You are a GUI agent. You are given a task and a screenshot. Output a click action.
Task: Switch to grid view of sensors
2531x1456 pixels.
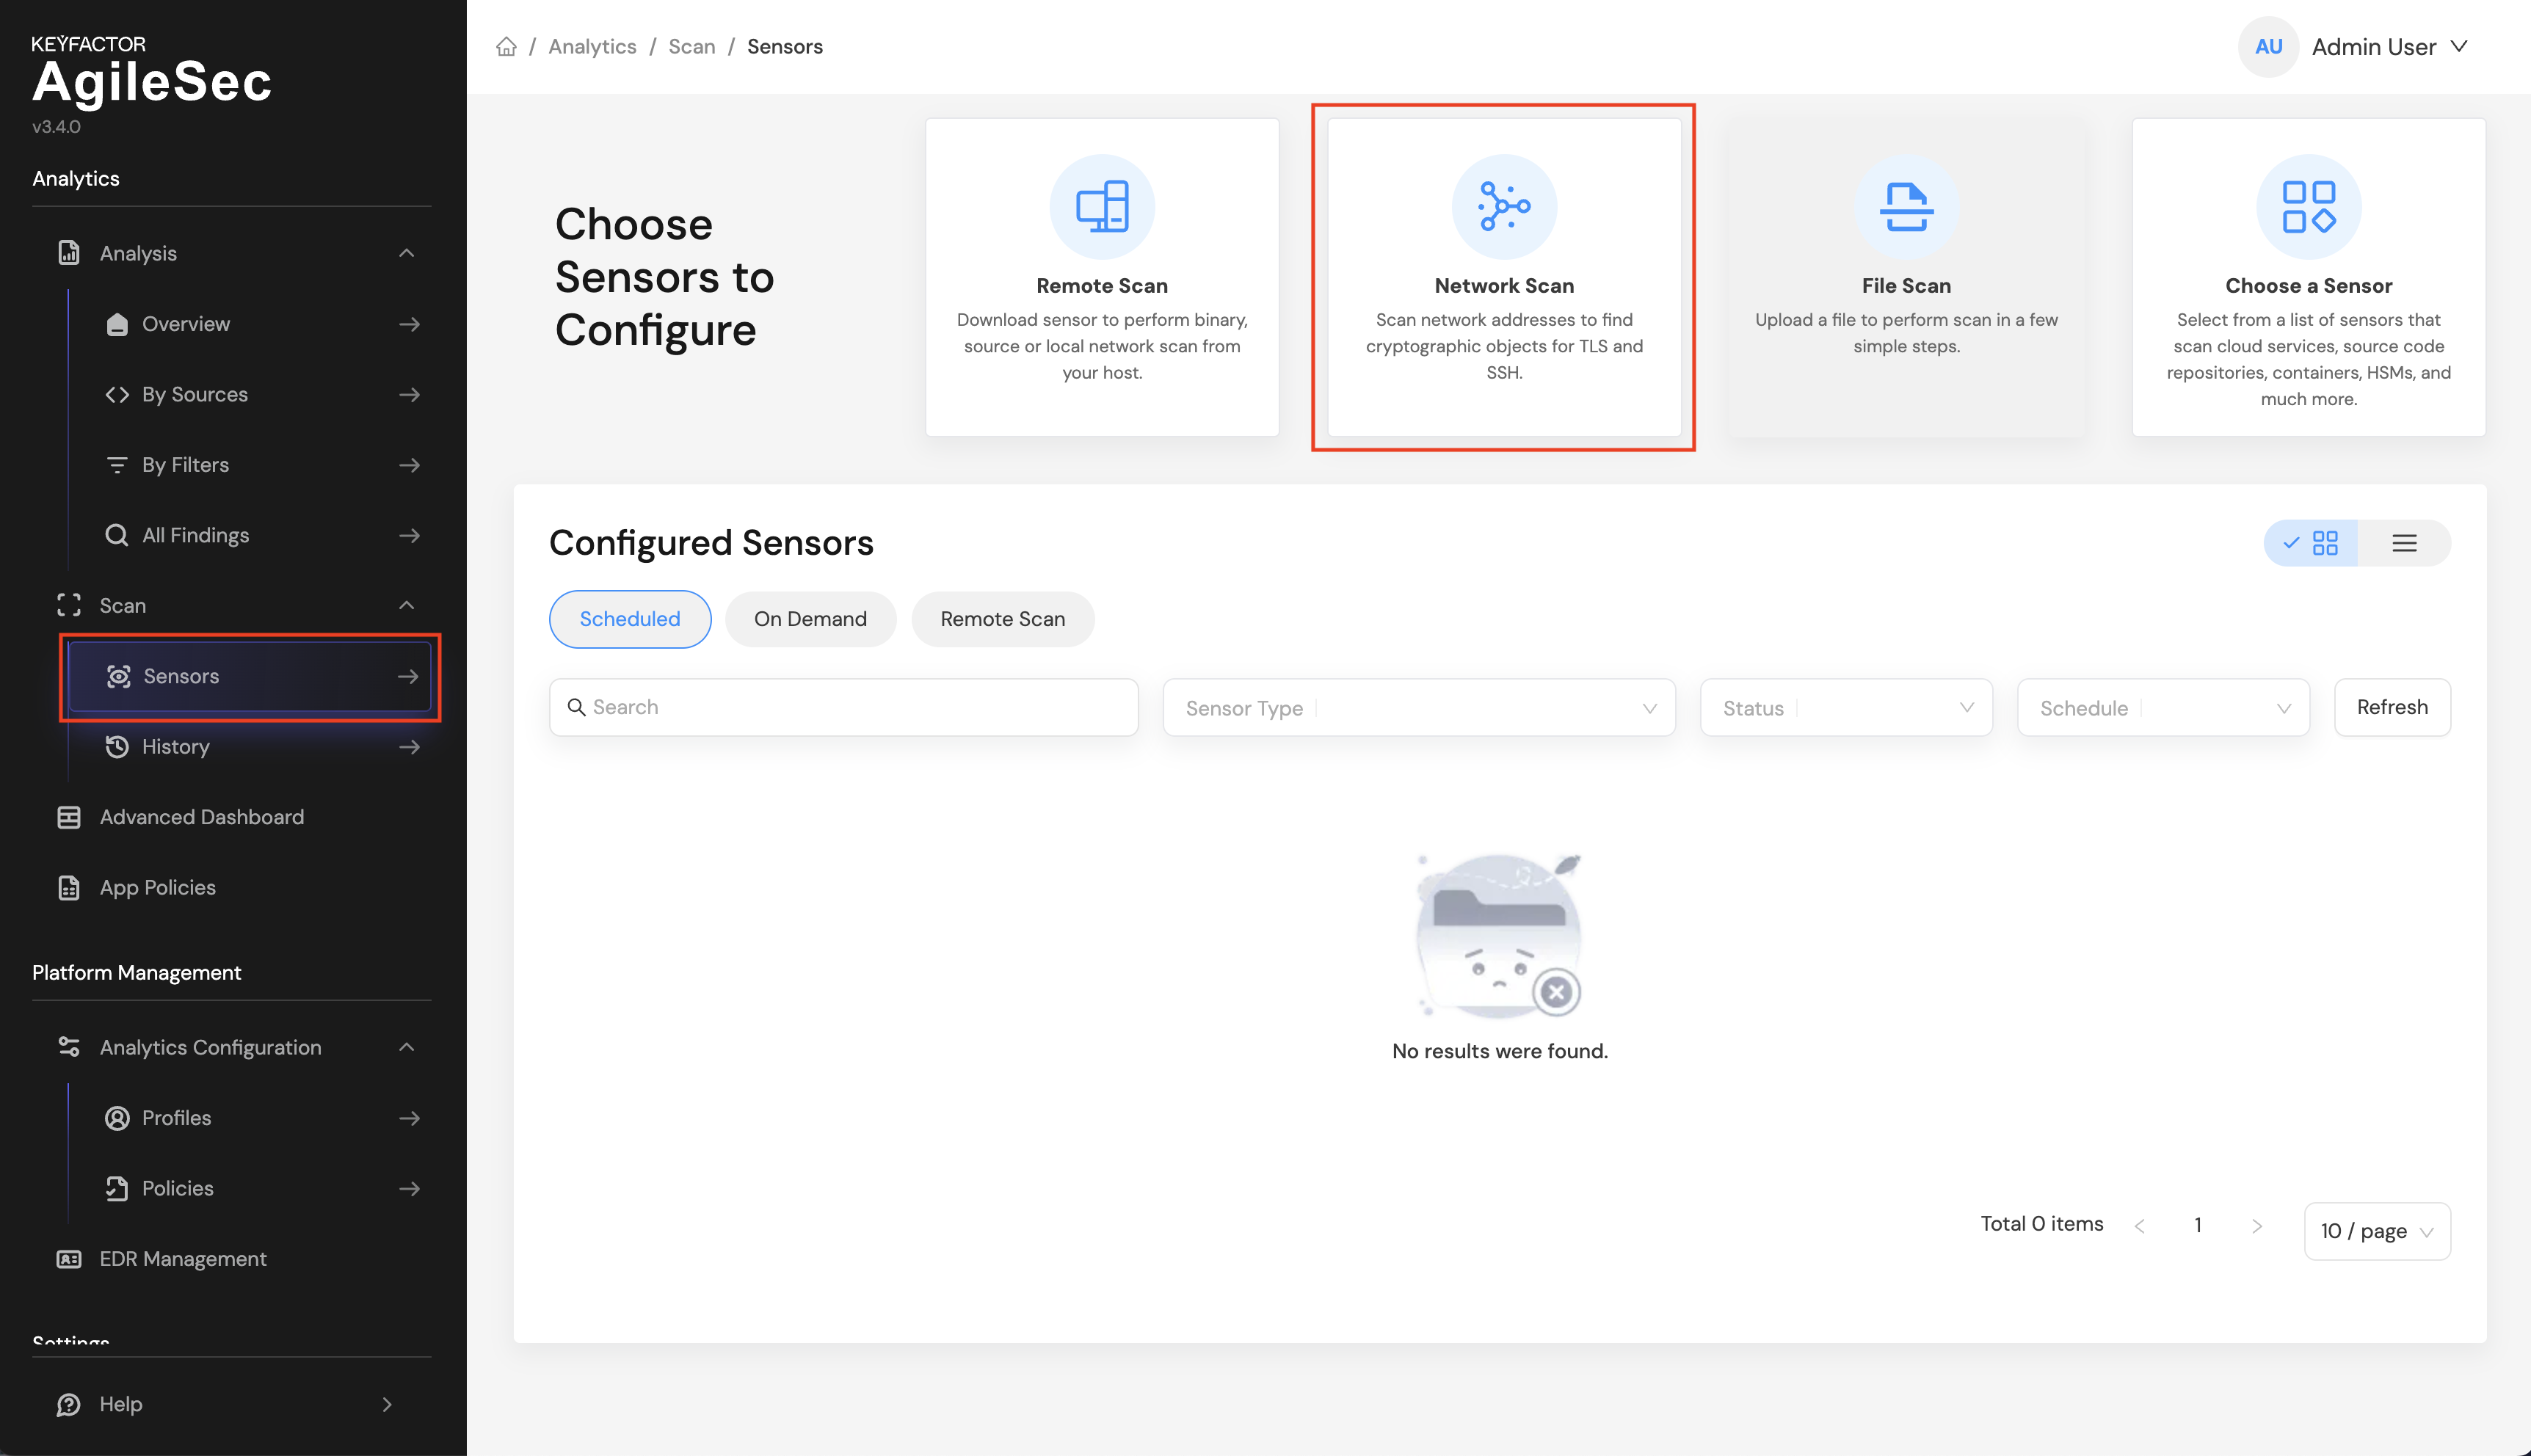[x=2311, y=543]
